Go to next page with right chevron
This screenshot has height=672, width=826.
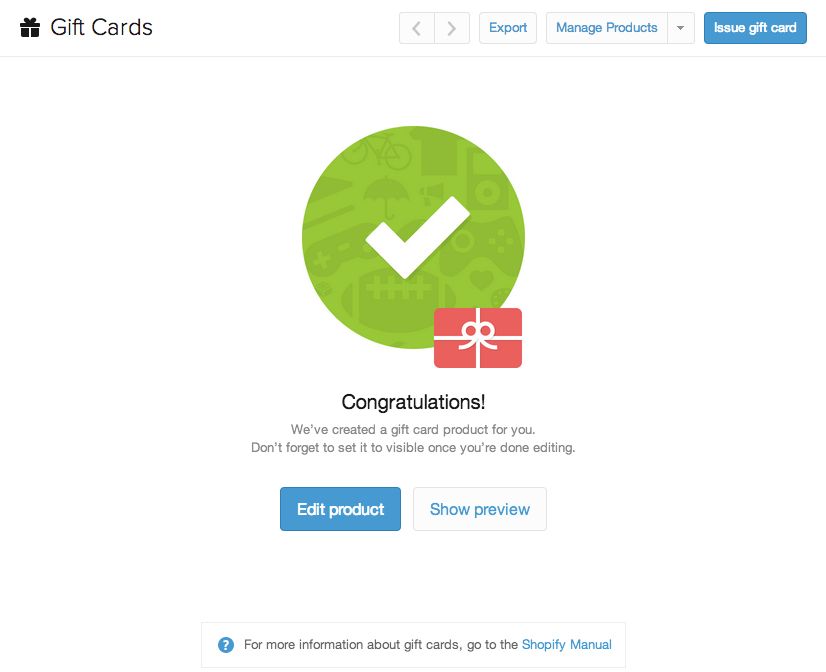[x=452, y=28]
